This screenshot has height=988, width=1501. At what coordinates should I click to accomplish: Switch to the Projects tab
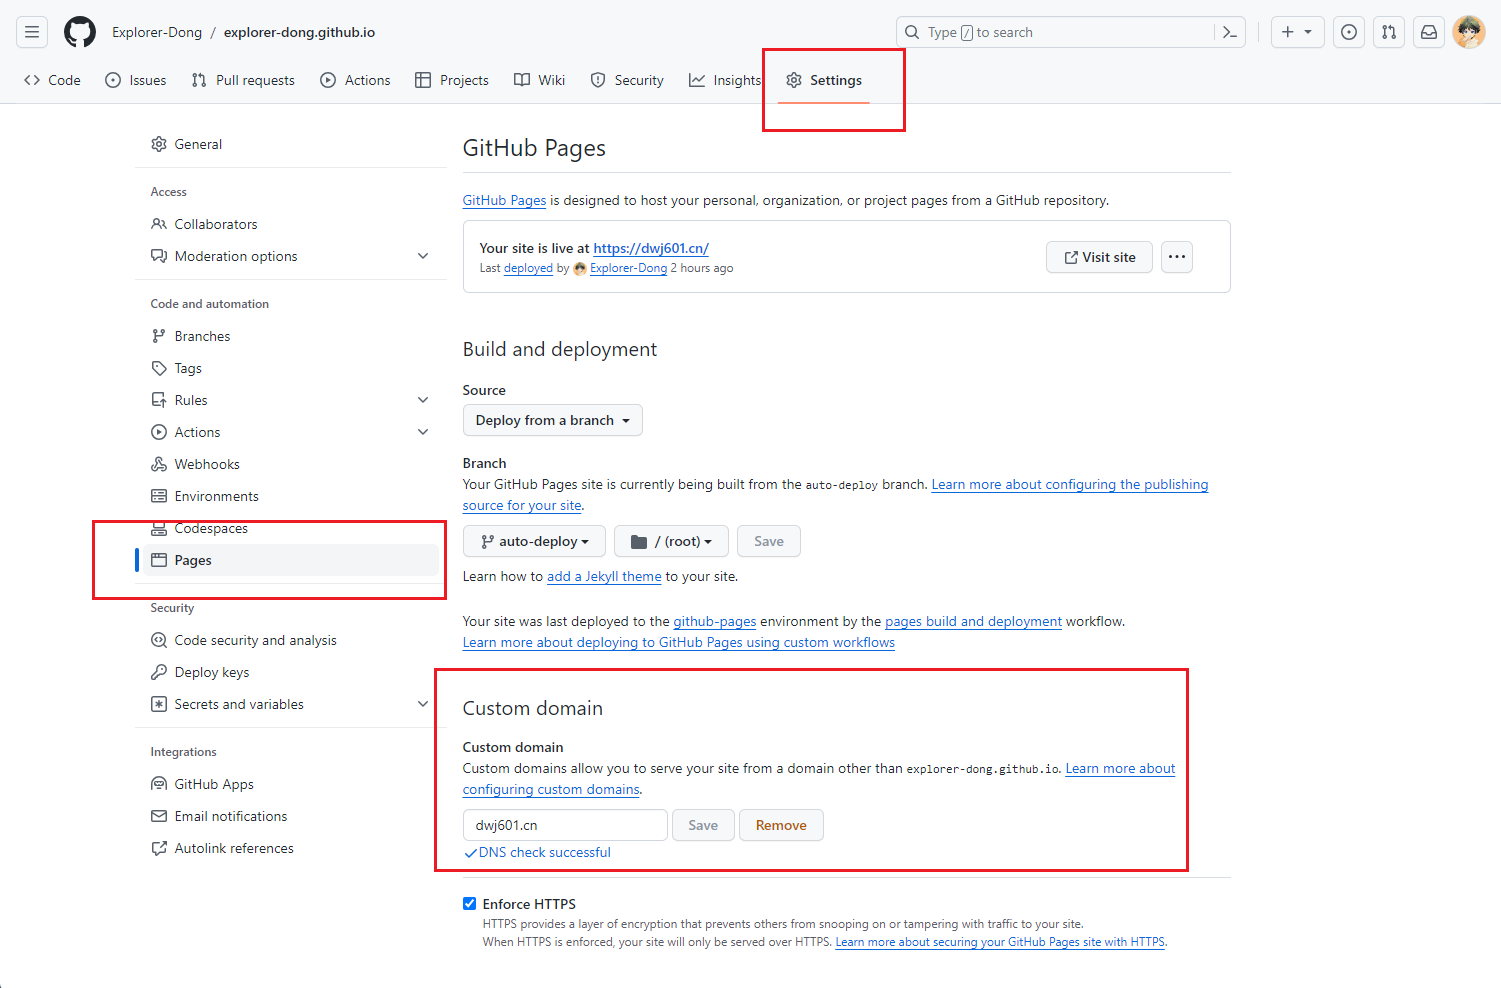click(452, 80)
